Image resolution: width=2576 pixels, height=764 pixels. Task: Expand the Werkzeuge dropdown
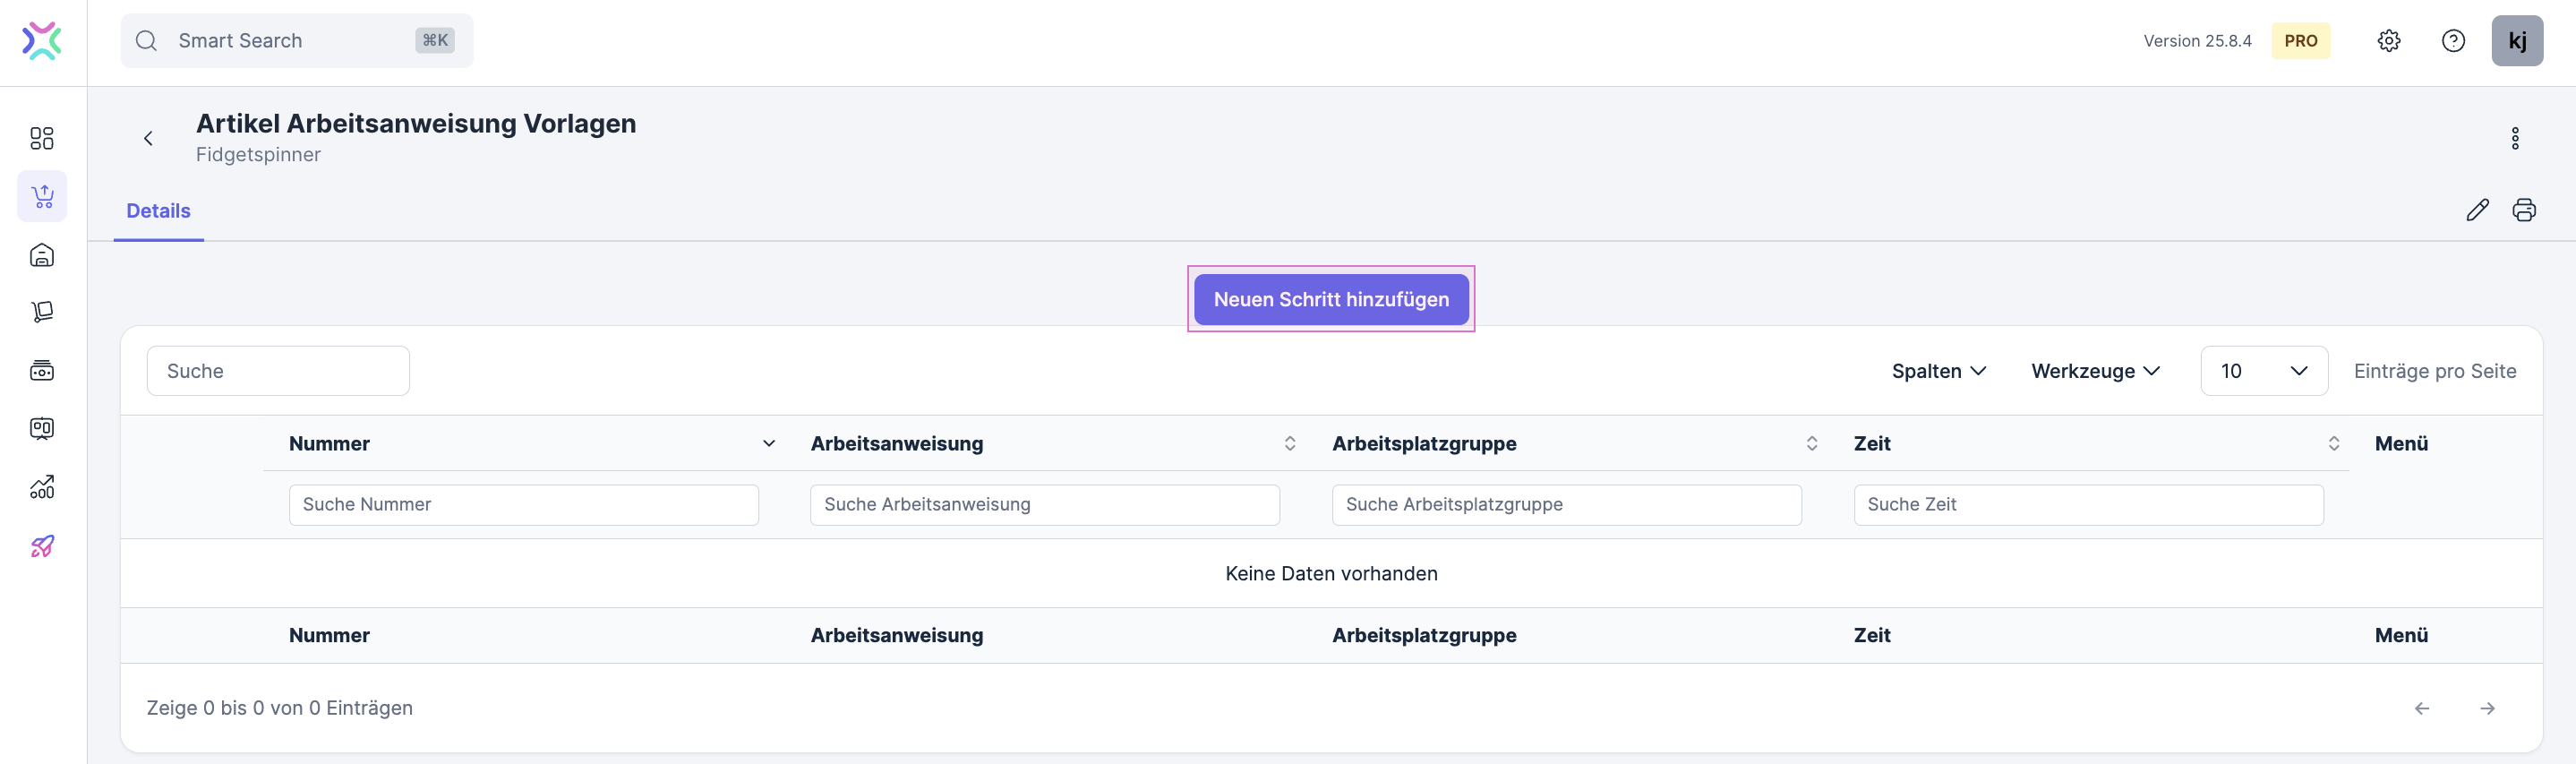click(x=2095, y=371)
